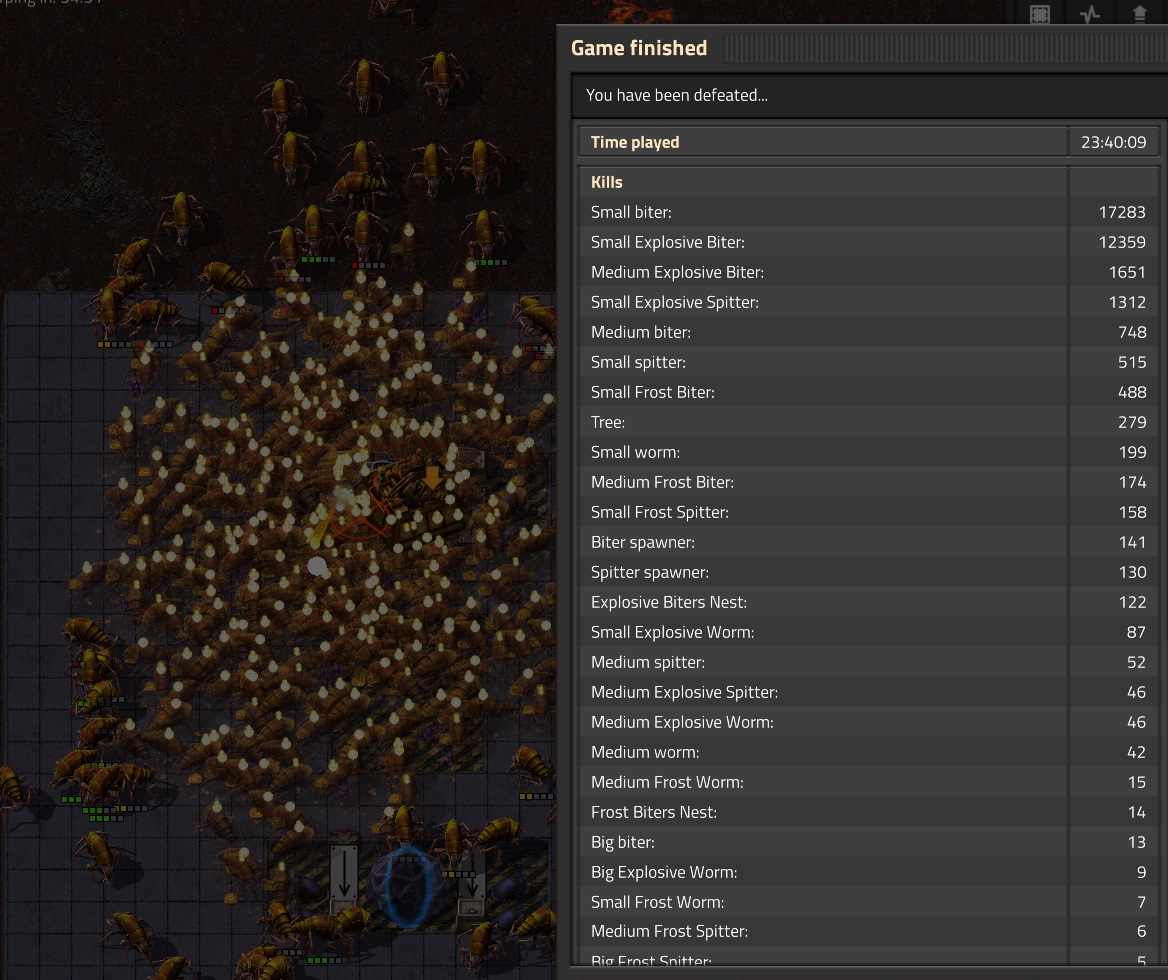Click the kill count 87
This screenshot has width=1168, height=980.
pos(1137,632)
